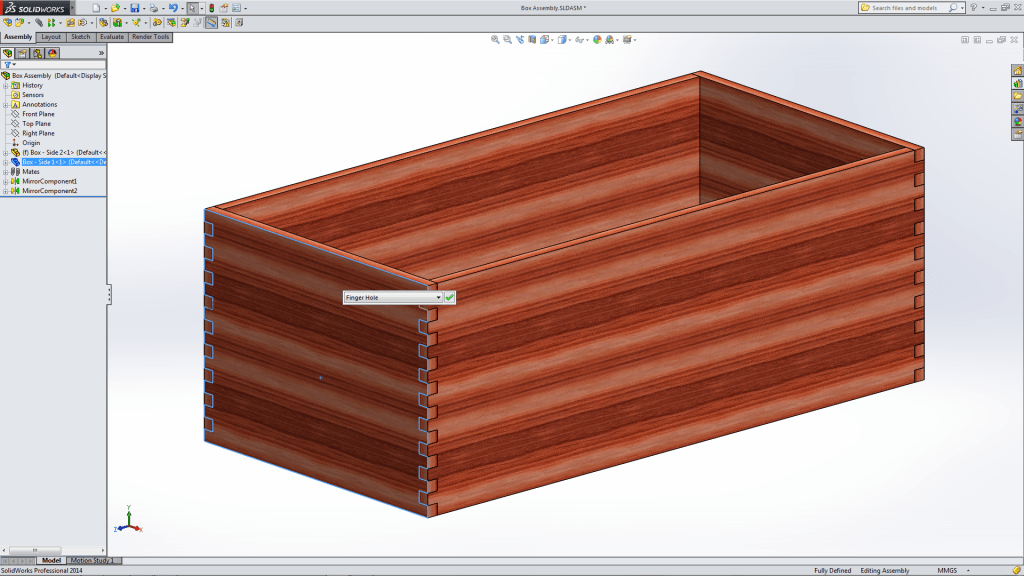Expand the Box - Side 2<1> component

coord(5,153)
